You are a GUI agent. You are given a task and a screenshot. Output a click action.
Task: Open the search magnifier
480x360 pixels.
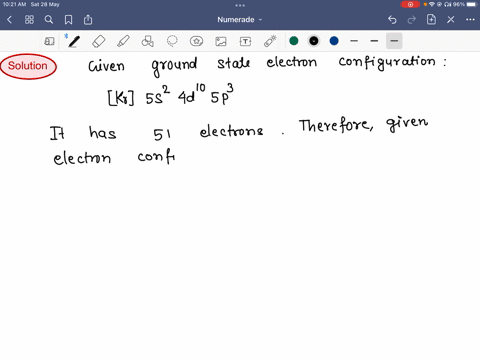pyautogui.click(x=49, y=20)
